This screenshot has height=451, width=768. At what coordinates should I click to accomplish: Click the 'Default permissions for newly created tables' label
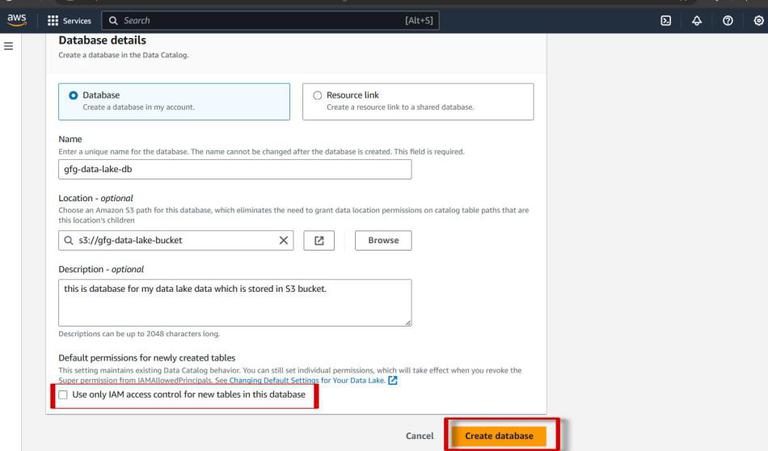tap(147, 358)
